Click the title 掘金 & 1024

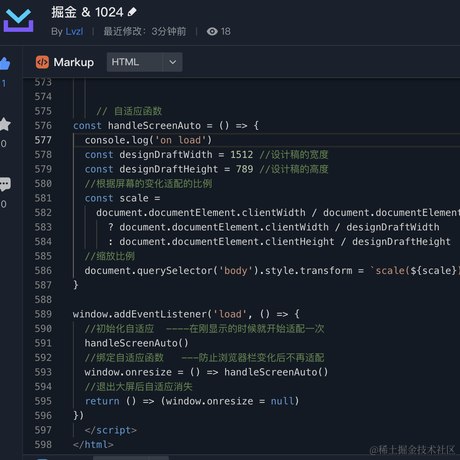point(87,12)
